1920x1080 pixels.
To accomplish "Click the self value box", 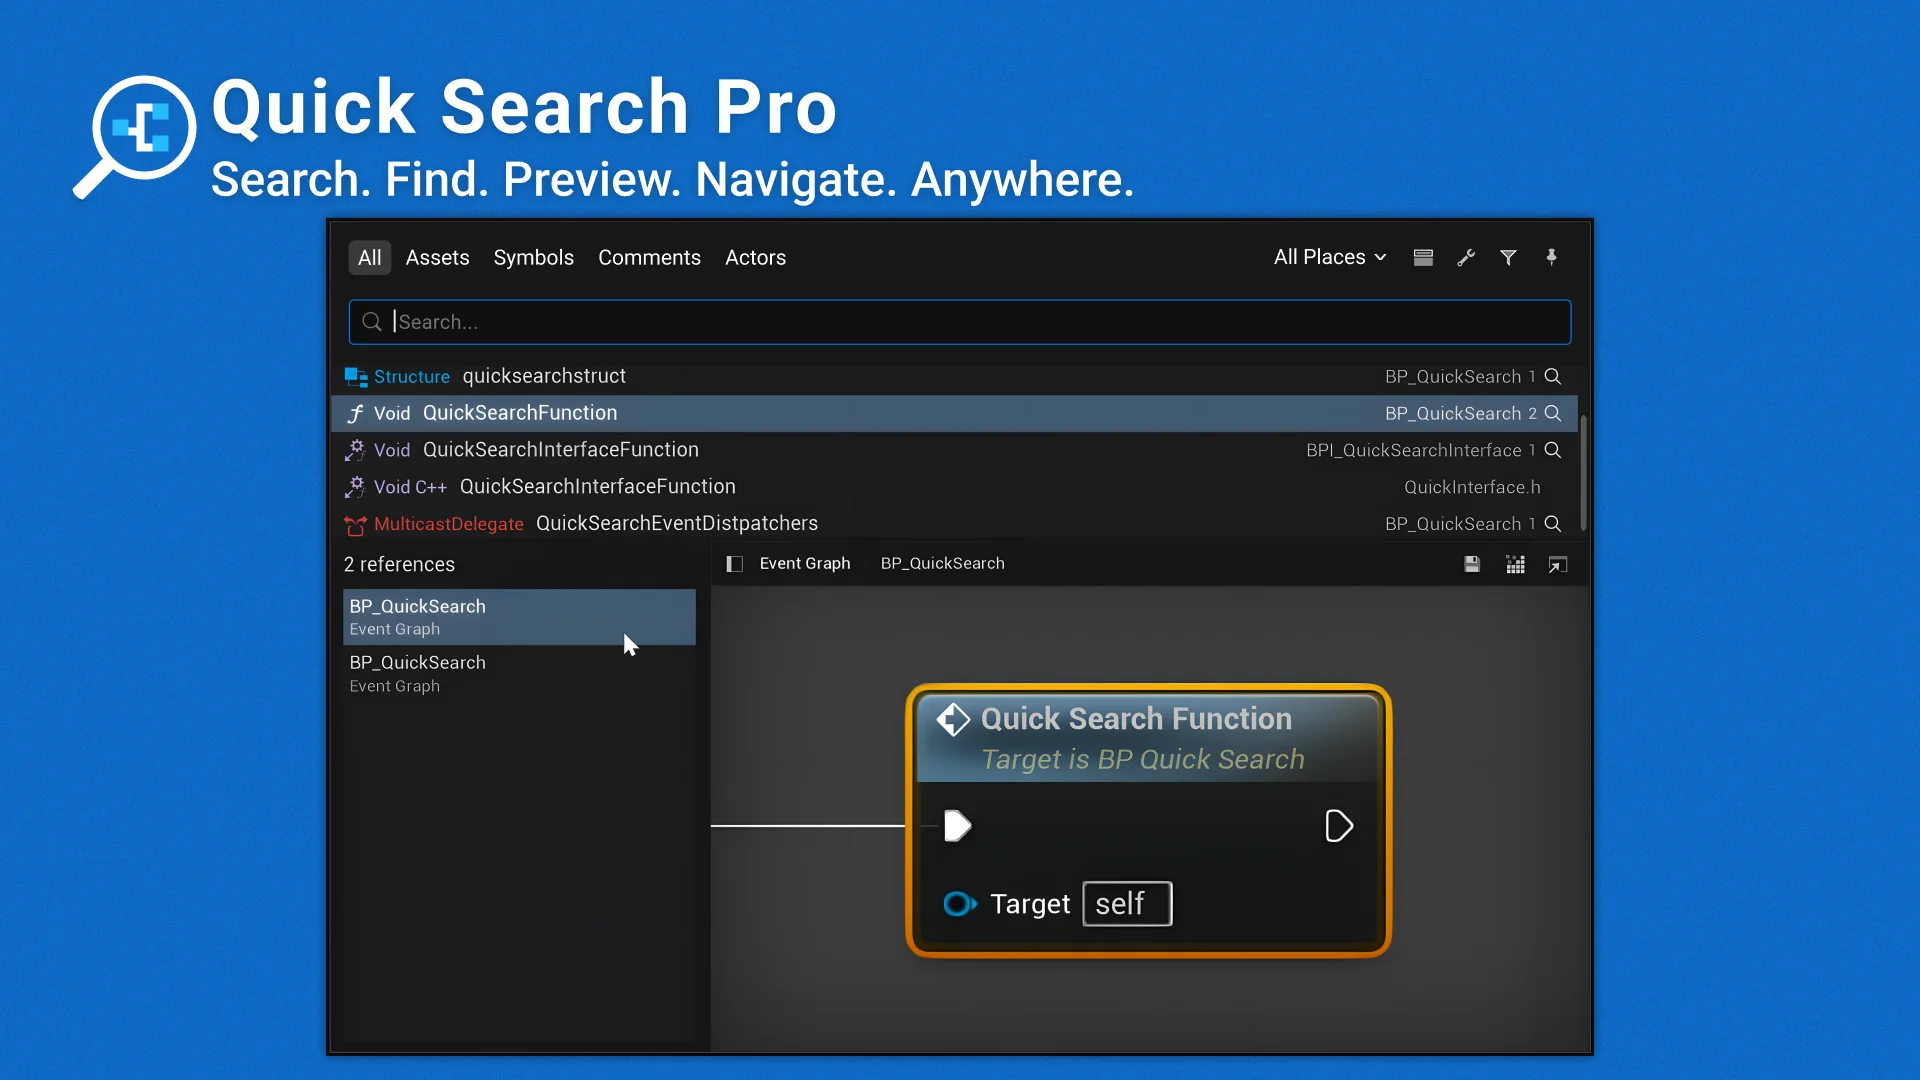I will tap(1127, 904).
